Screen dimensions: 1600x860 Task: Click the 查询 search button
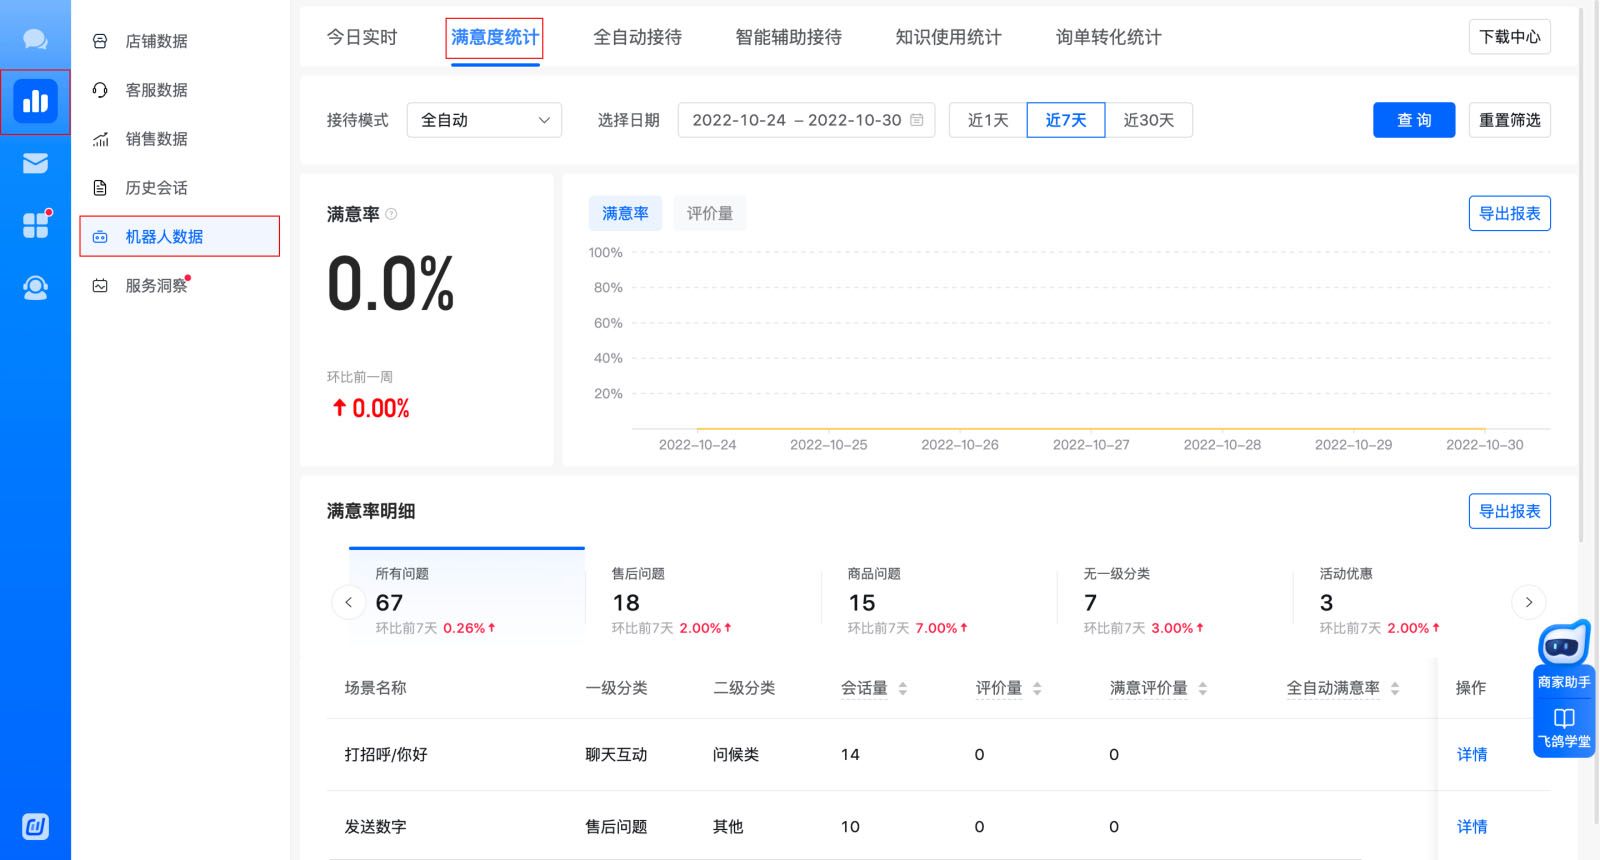point(1414,120)
